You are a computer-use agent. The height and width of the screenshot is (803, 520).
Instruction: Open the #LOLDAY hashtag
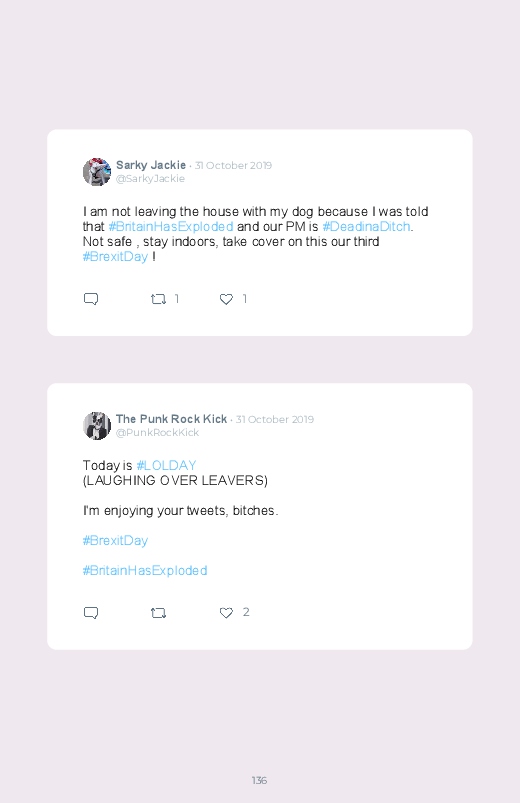(x=167, y=466)
